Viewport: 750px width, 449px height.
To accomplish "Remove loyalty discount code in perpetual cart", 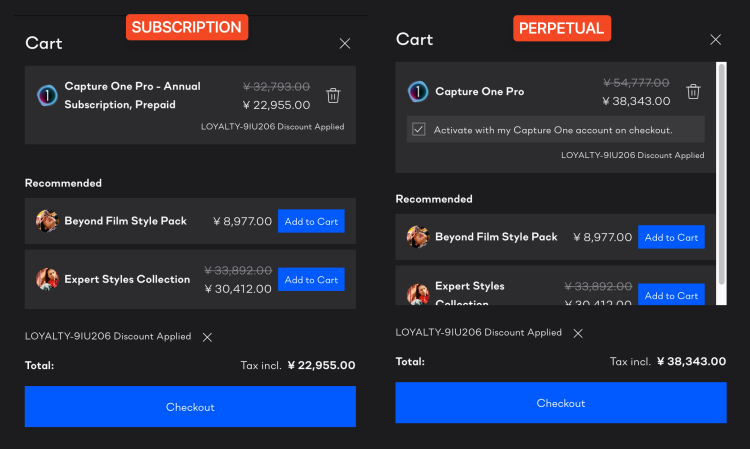I will tap(578, 333).
